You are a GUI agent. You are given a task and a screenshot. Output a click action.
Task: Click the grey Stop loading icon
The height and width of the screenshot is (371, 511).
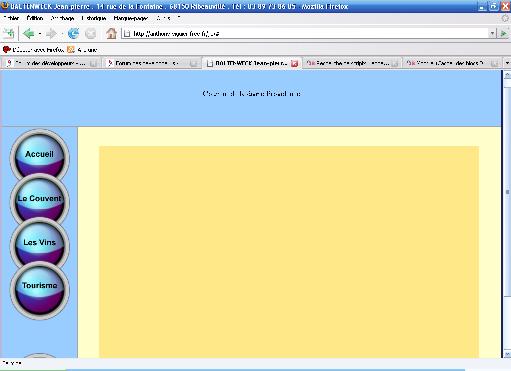(90, 33)
